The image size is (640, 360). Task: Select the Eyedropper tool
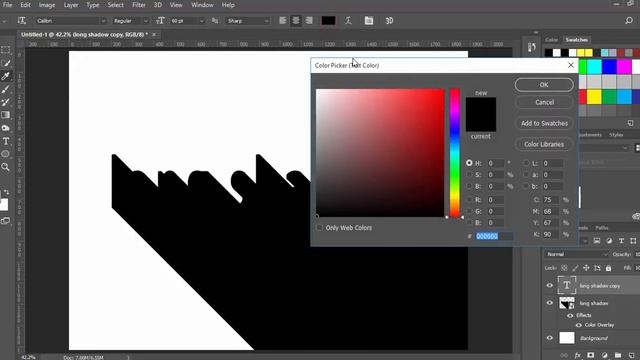6,76
